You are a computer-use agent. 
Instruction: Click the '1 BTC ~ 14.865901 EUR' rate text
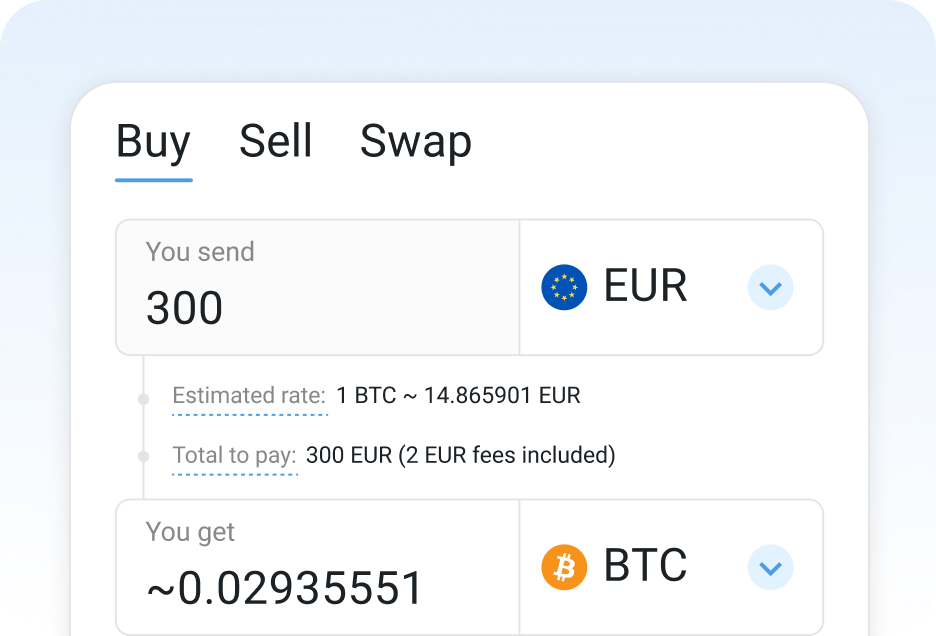click(x=458, y=396)
